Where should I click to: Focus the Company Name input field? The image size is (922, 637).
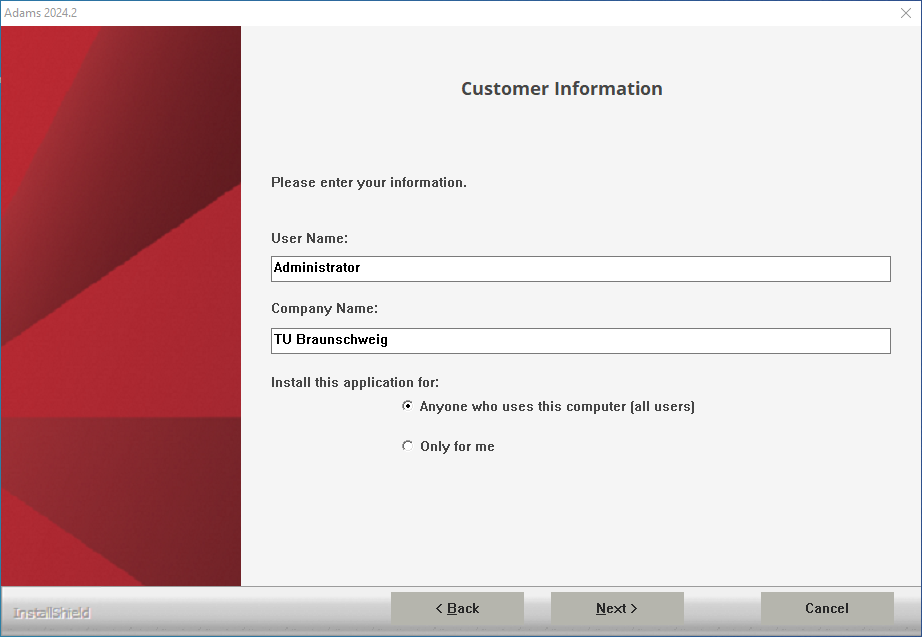point(580,341)
